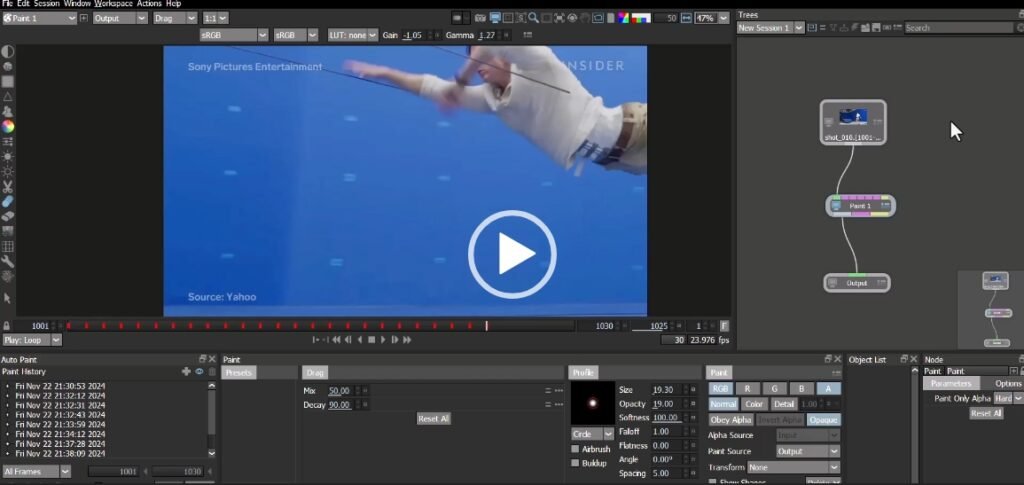Select the highlighted blue pill Drag brush

[7, 202]
